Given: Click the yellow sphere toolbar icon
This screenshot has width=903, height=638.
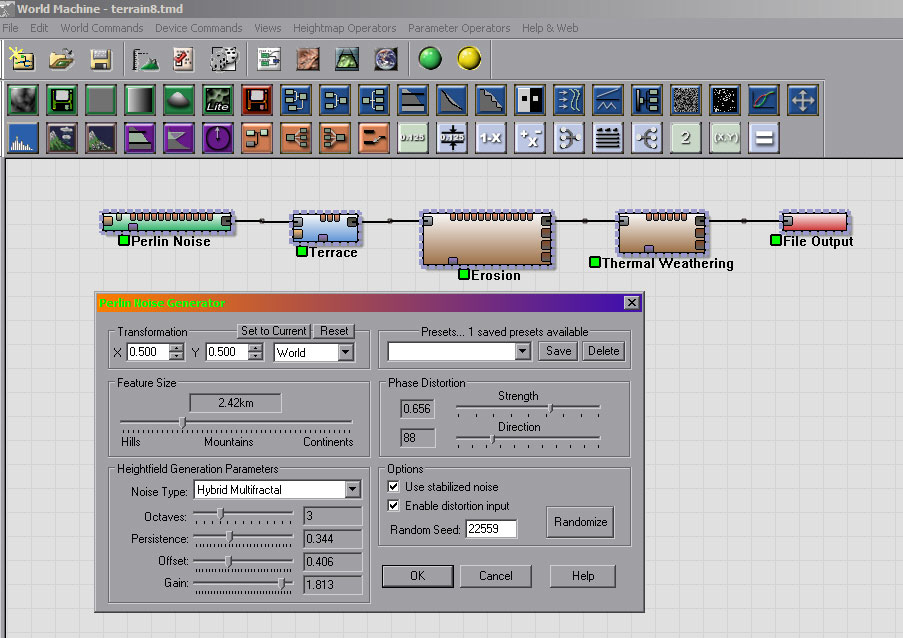Looking at the screenshot, I should (x=469, y=59).
